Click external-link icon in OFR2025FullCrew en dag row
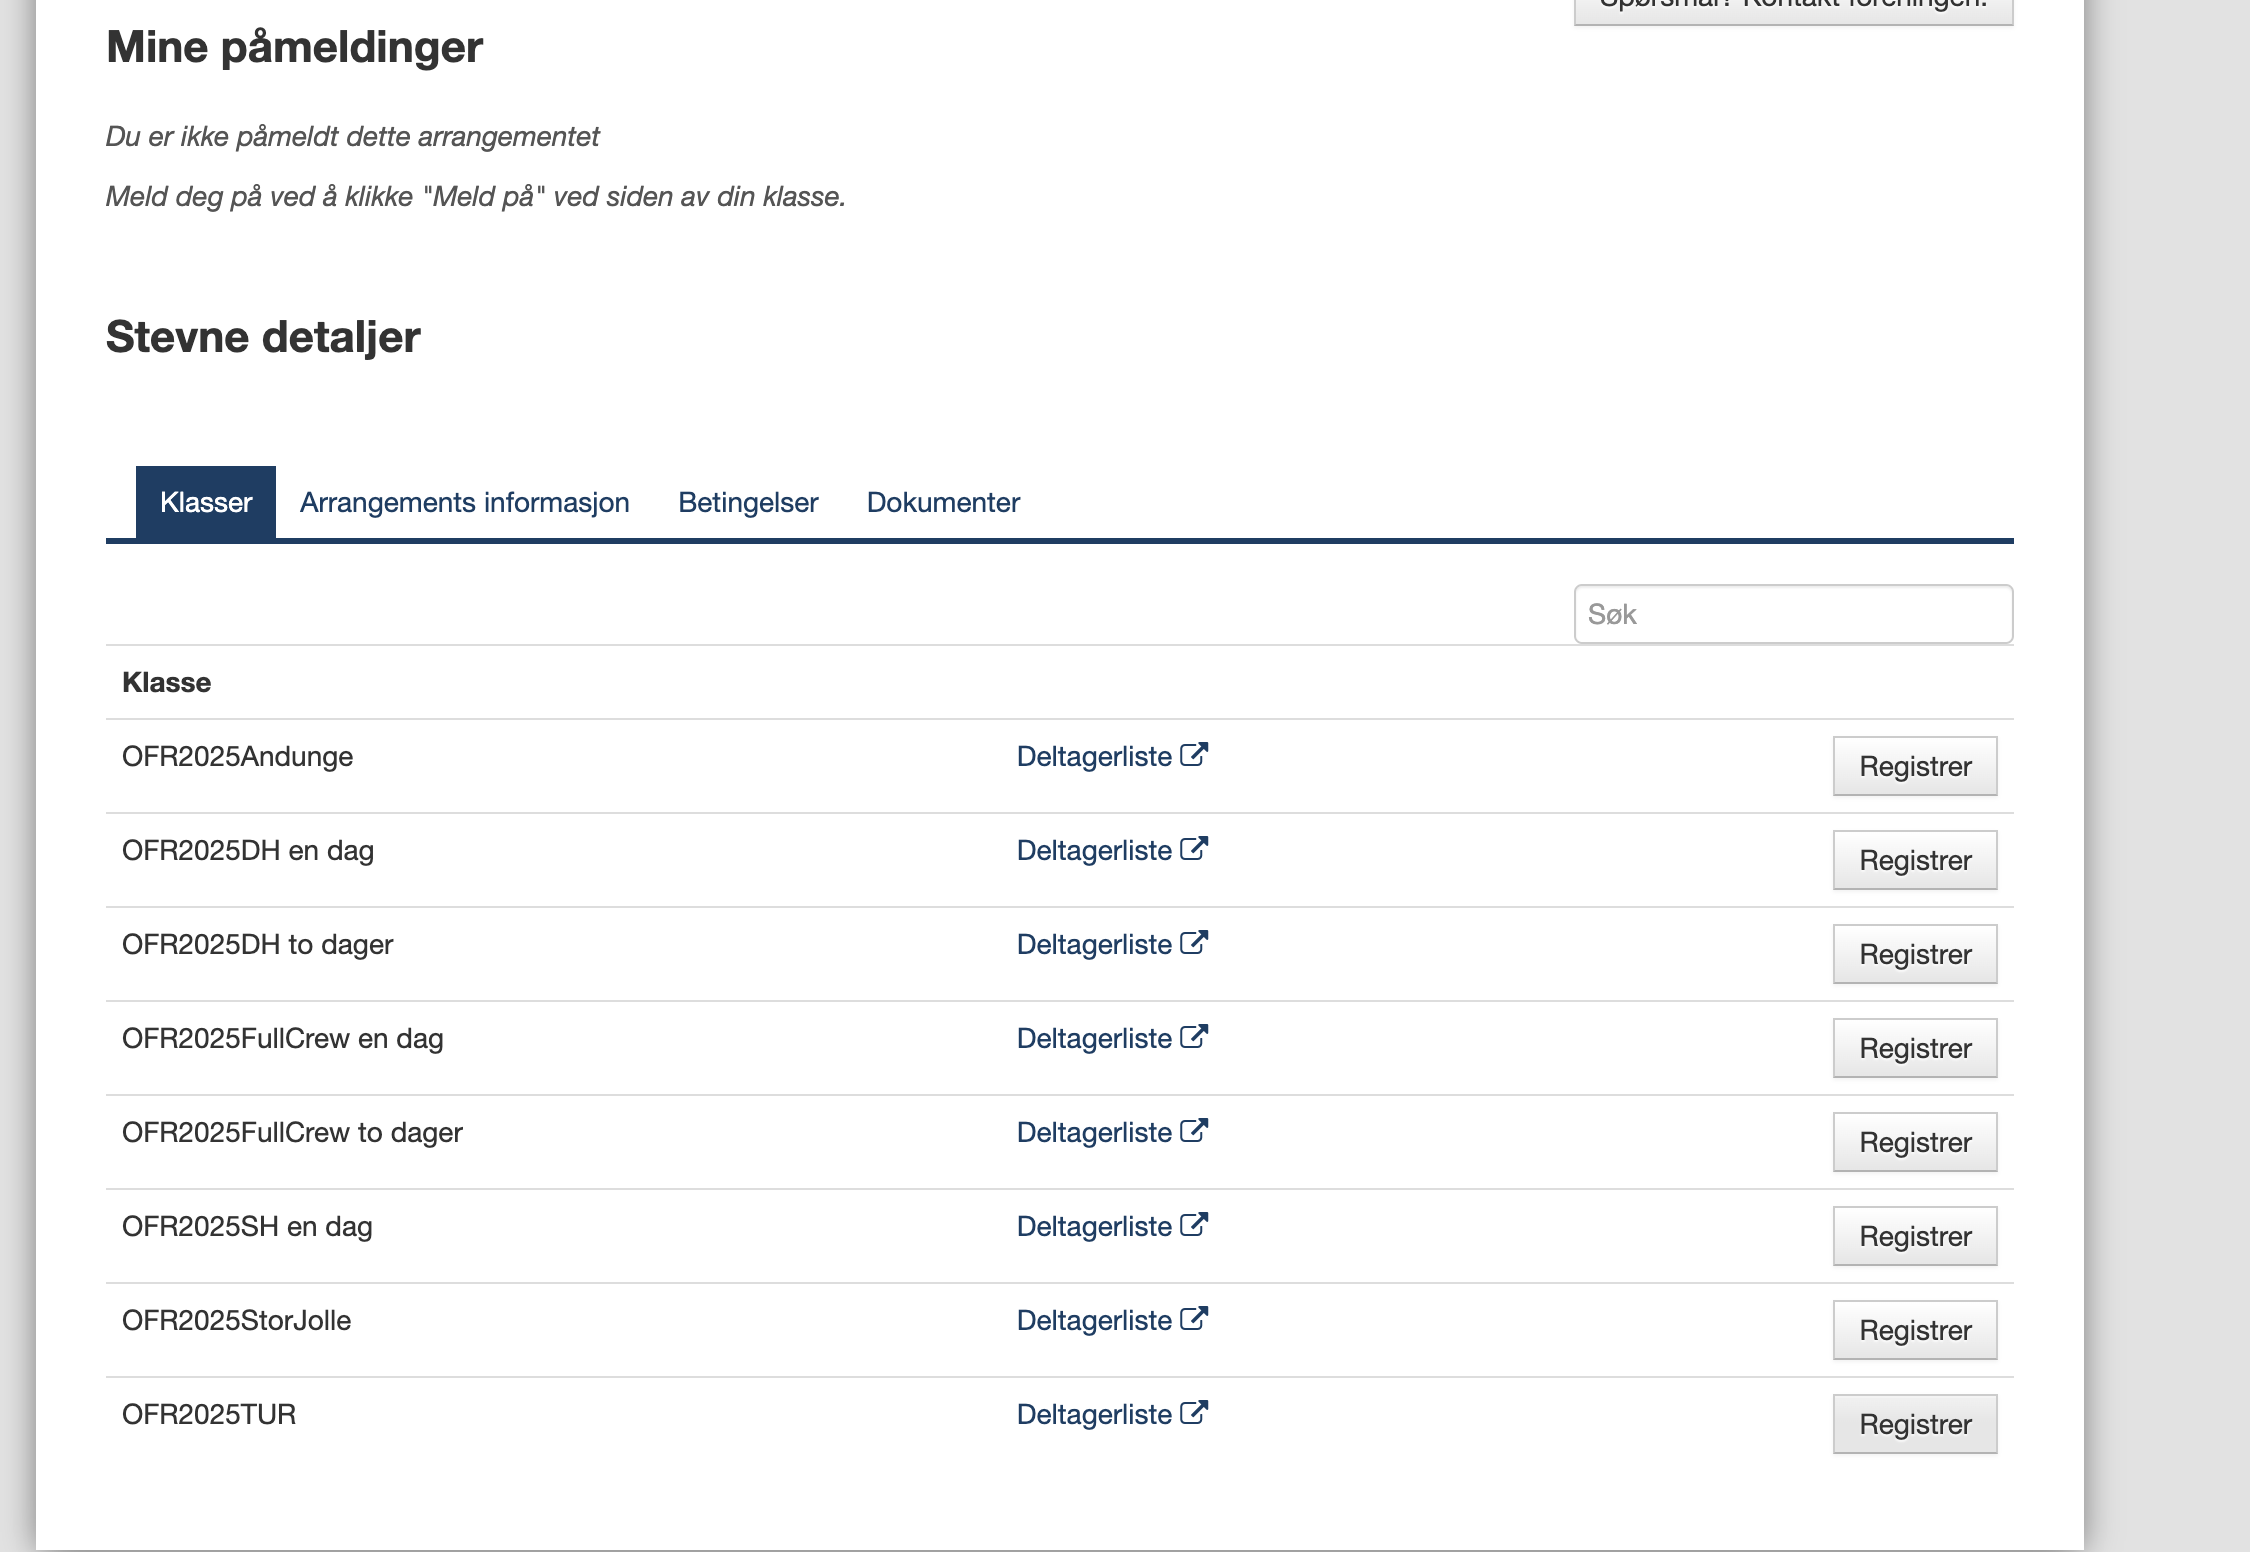Screen dimensions: 2250x1552 click(1194, 1037)
